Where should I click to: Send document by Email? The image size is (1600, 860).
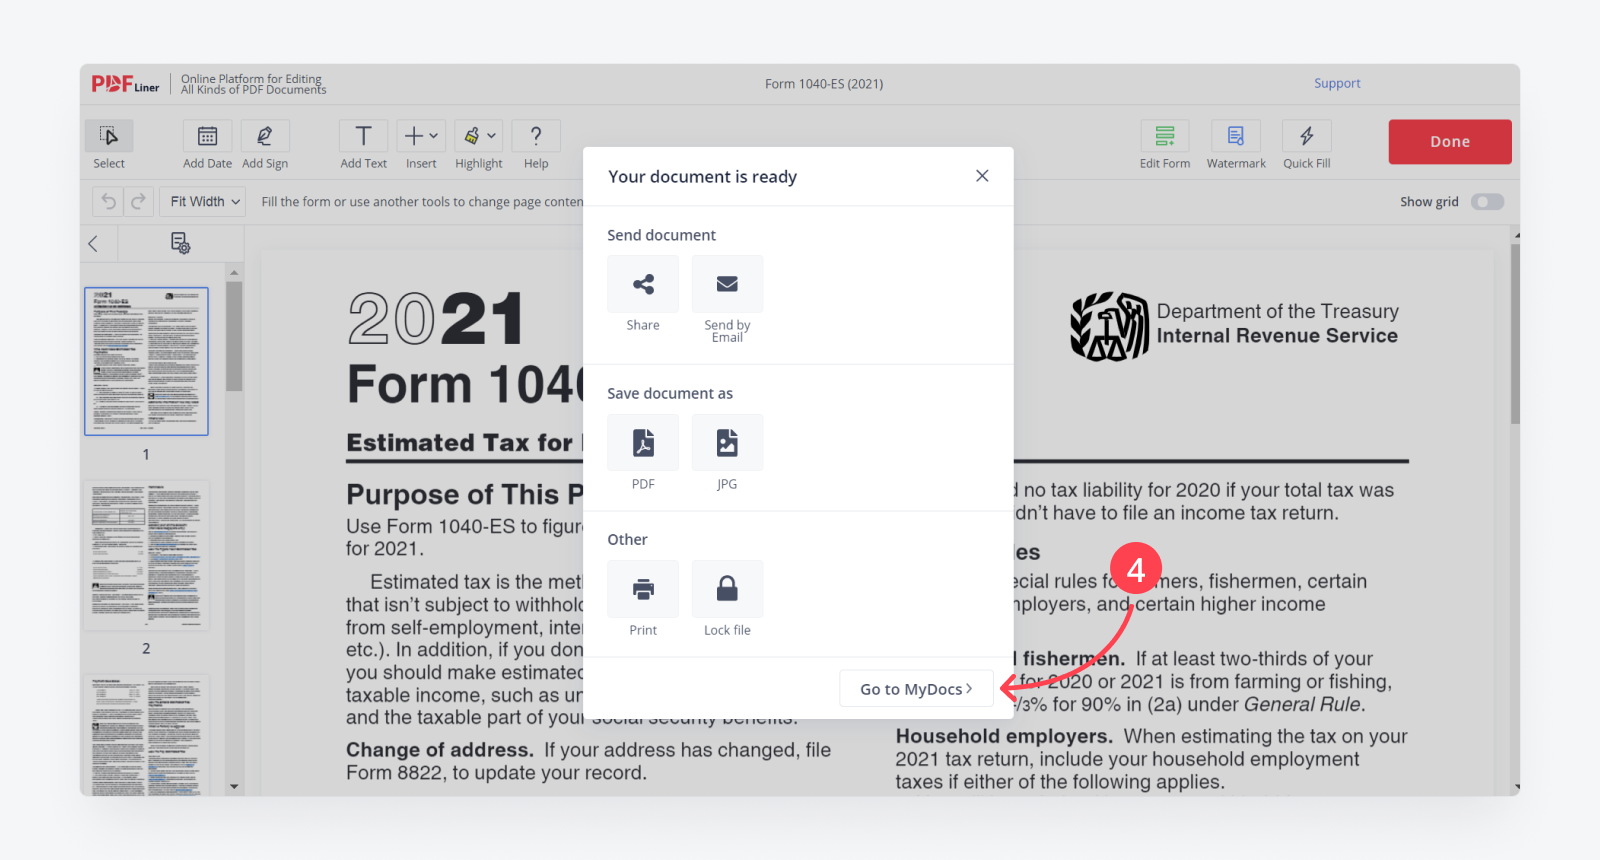tap(727, 284)
